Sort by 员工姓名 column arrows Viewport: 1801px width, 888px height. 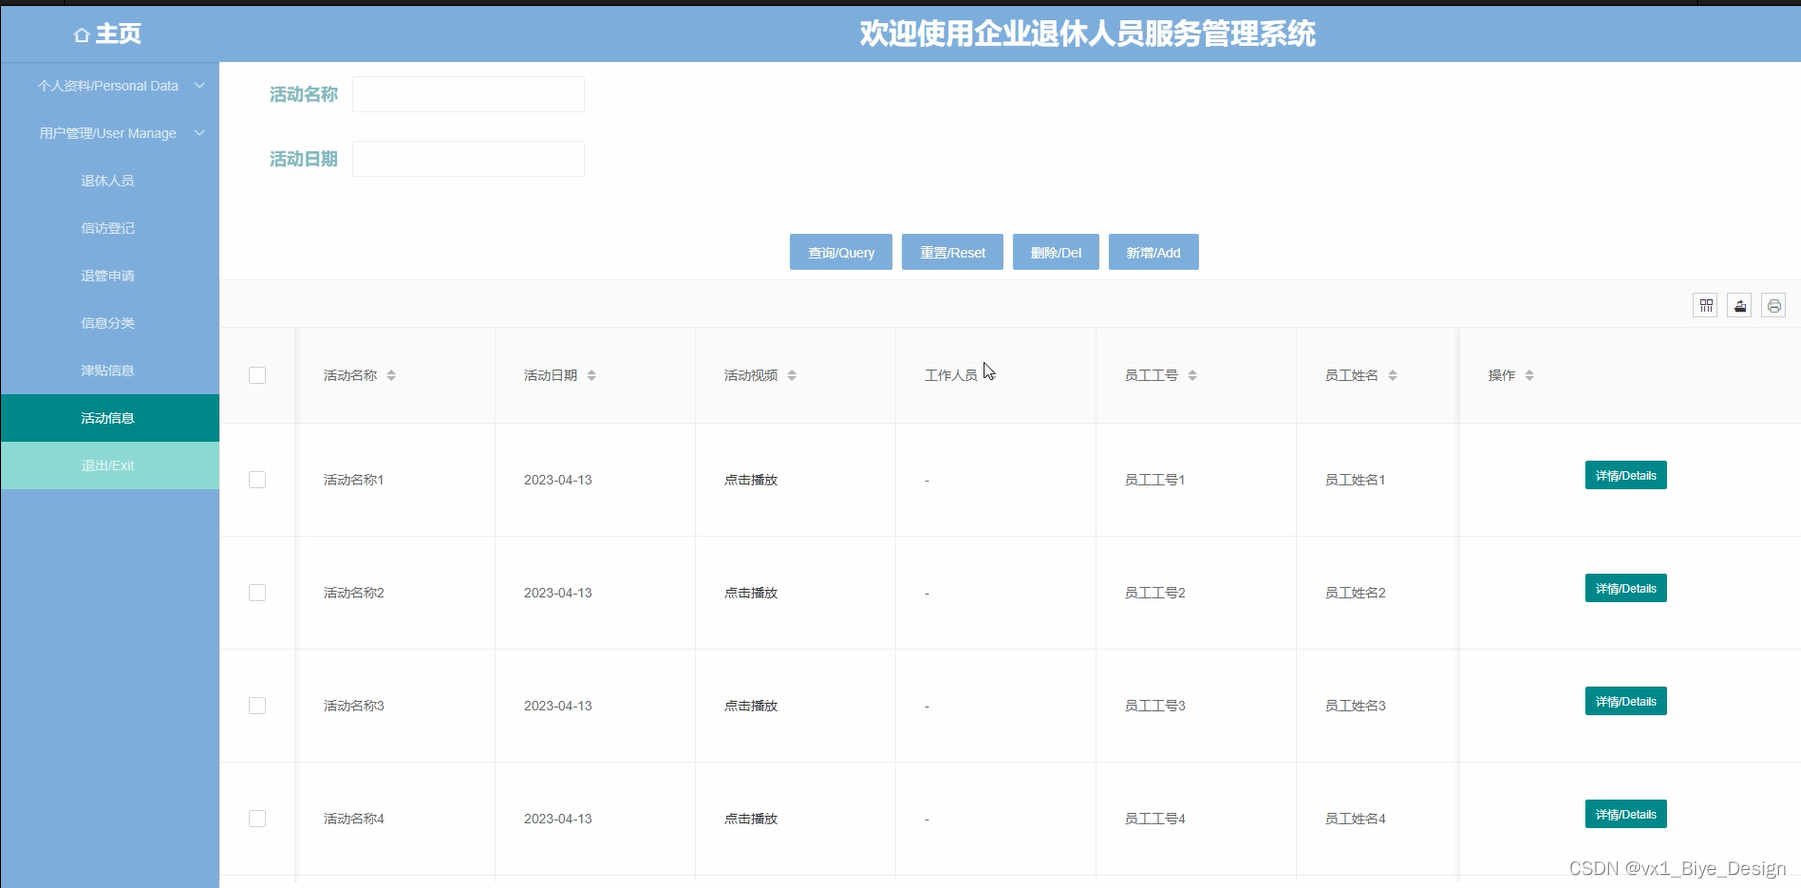point(1393,375)
